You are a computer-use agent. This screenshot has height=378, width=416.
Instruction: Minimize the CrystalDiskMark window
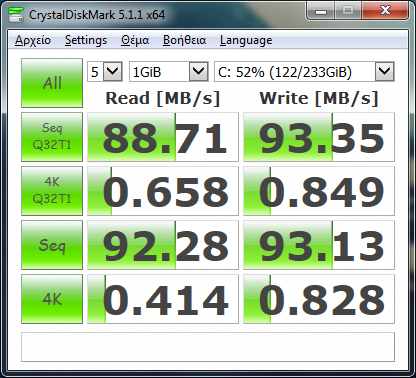pos(321,12)
